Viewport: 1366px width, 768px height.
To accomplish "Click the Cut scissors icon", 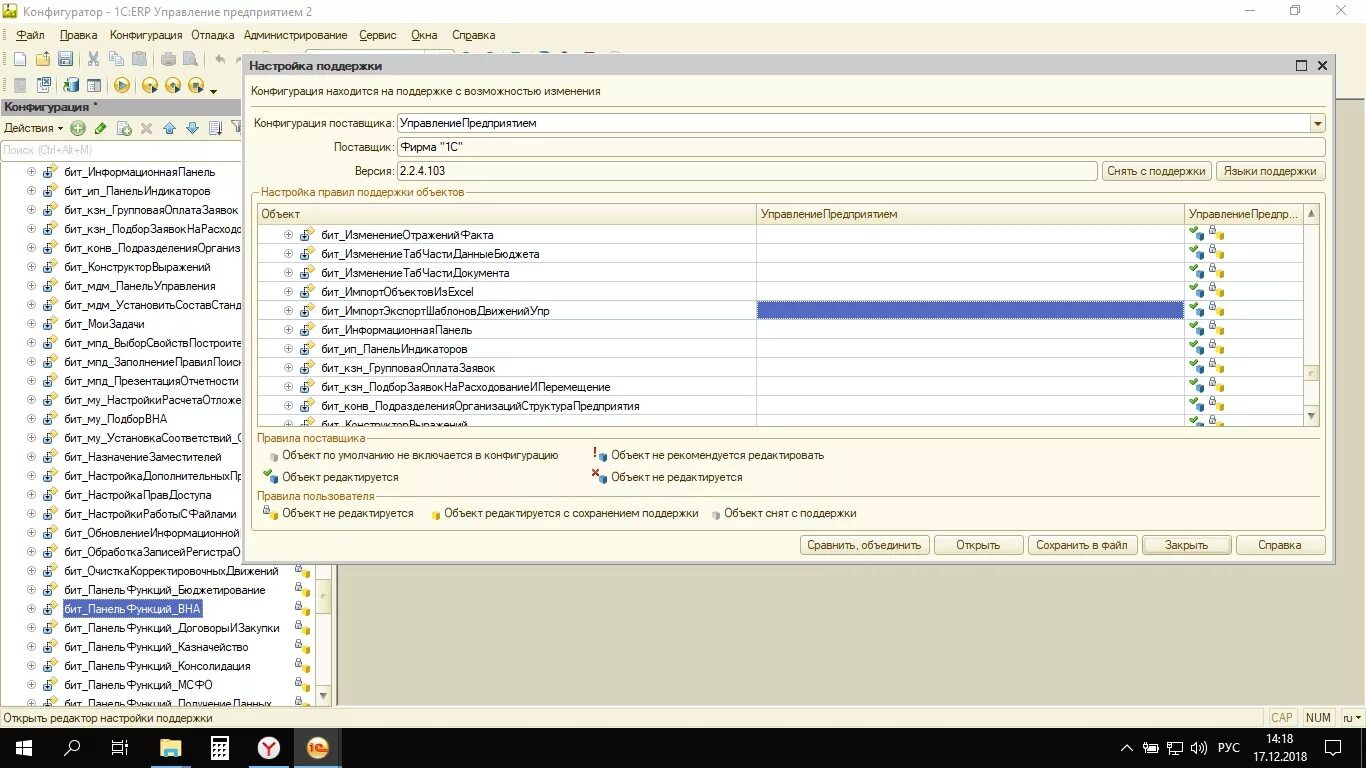I will (x=93, y=59).
